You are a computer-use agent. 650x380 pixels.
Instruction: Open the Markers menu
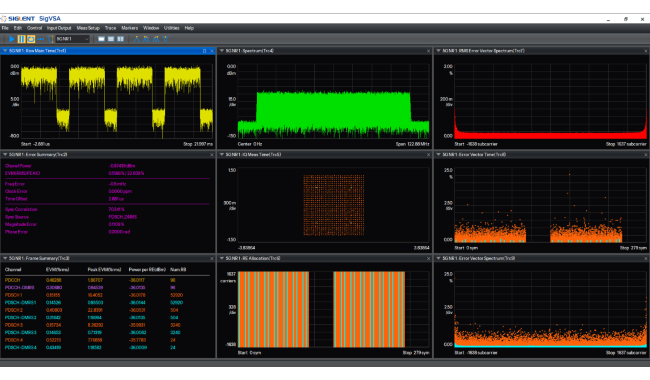[x=129, y=28]
